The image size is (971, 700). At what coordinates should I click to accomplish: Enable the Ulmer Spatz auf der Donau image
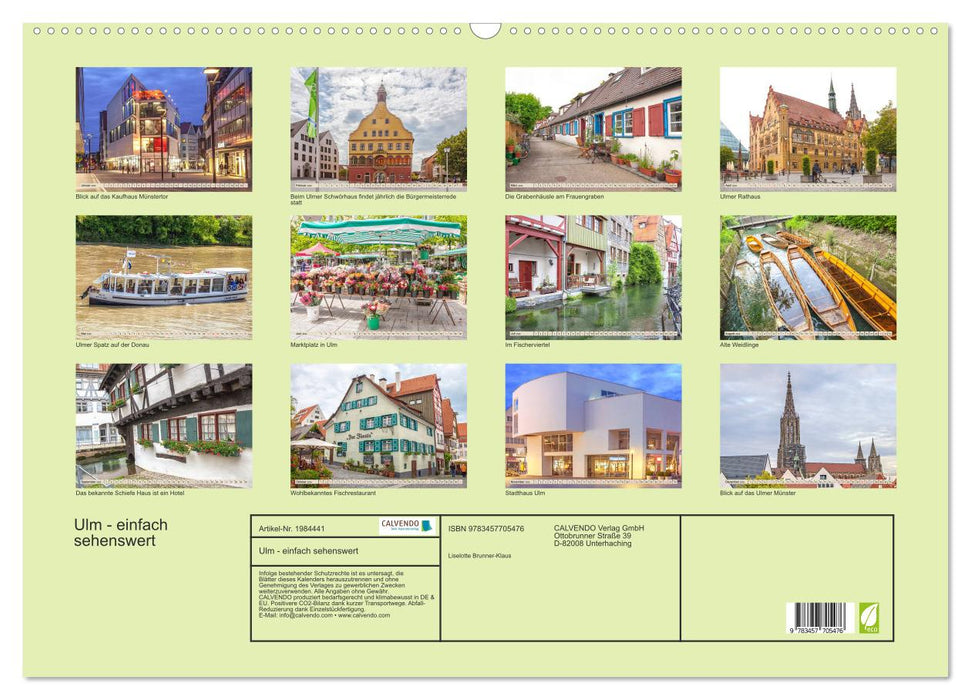163,275
